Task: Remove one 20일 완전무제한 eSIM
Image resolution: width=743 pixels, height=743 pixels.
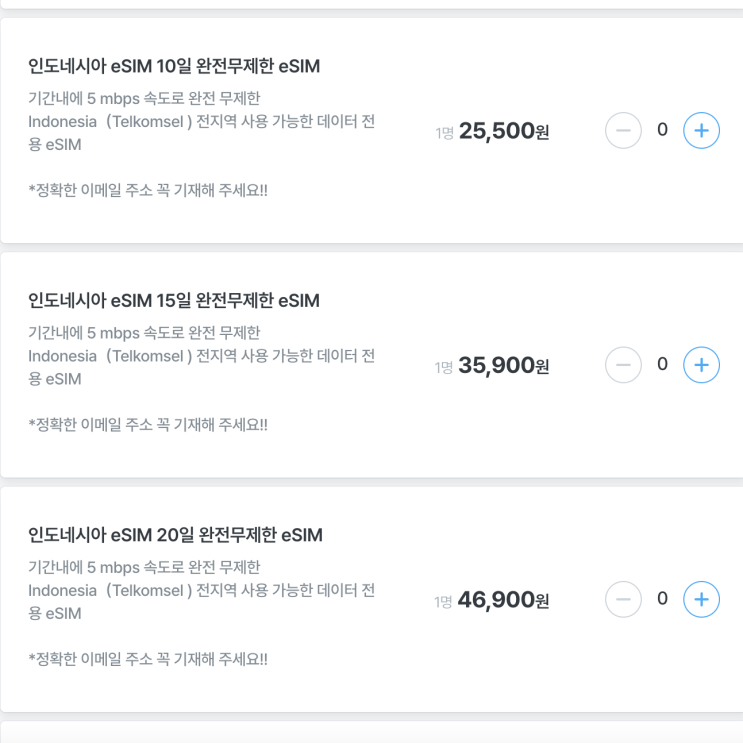Action: [x=623, y=599]
